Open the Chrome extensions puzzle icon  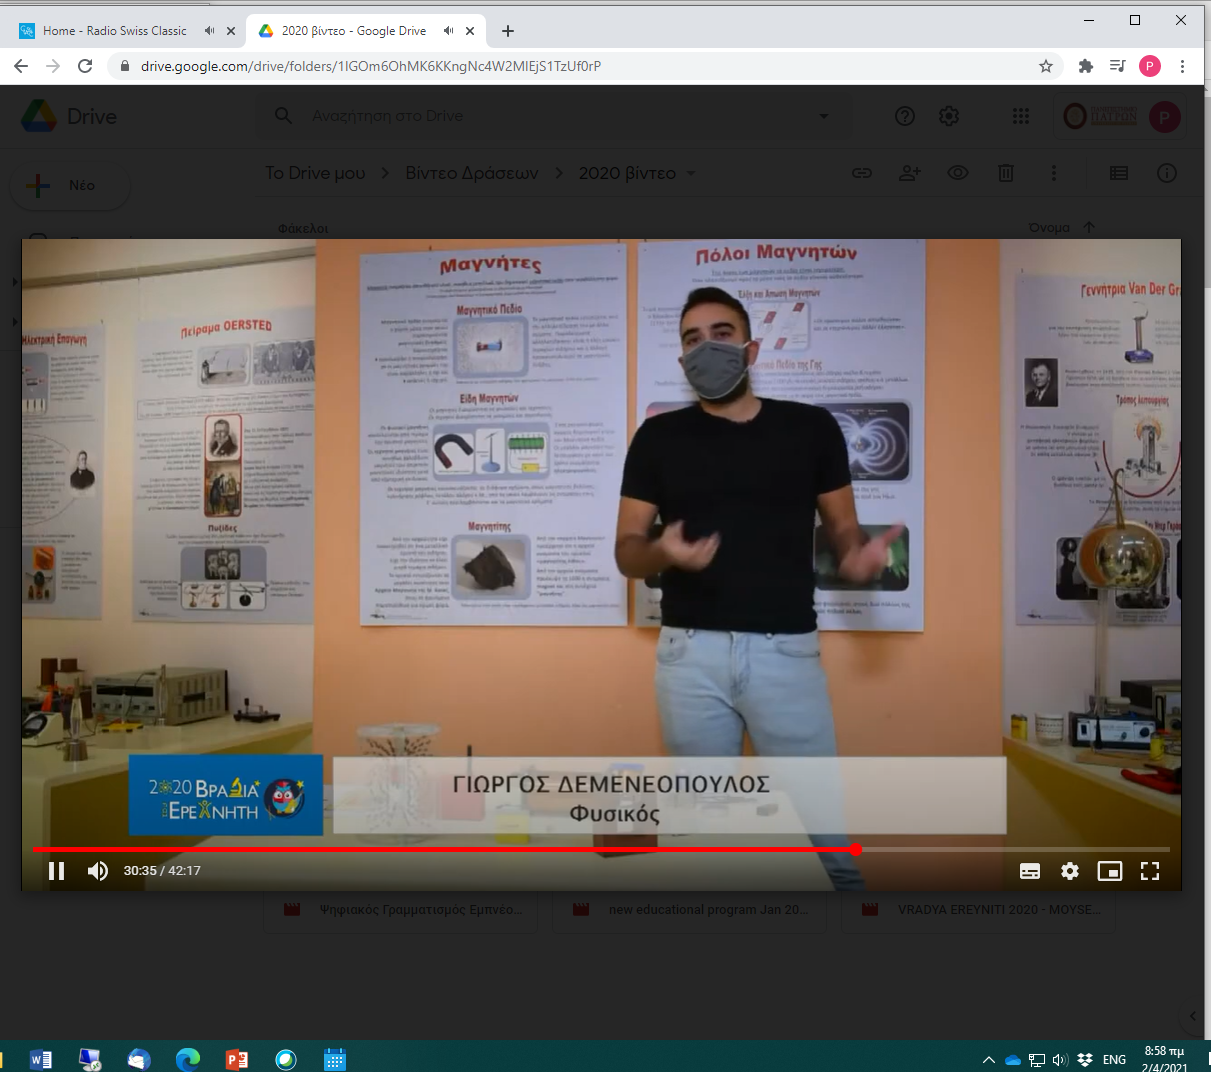click(1086, 66)
